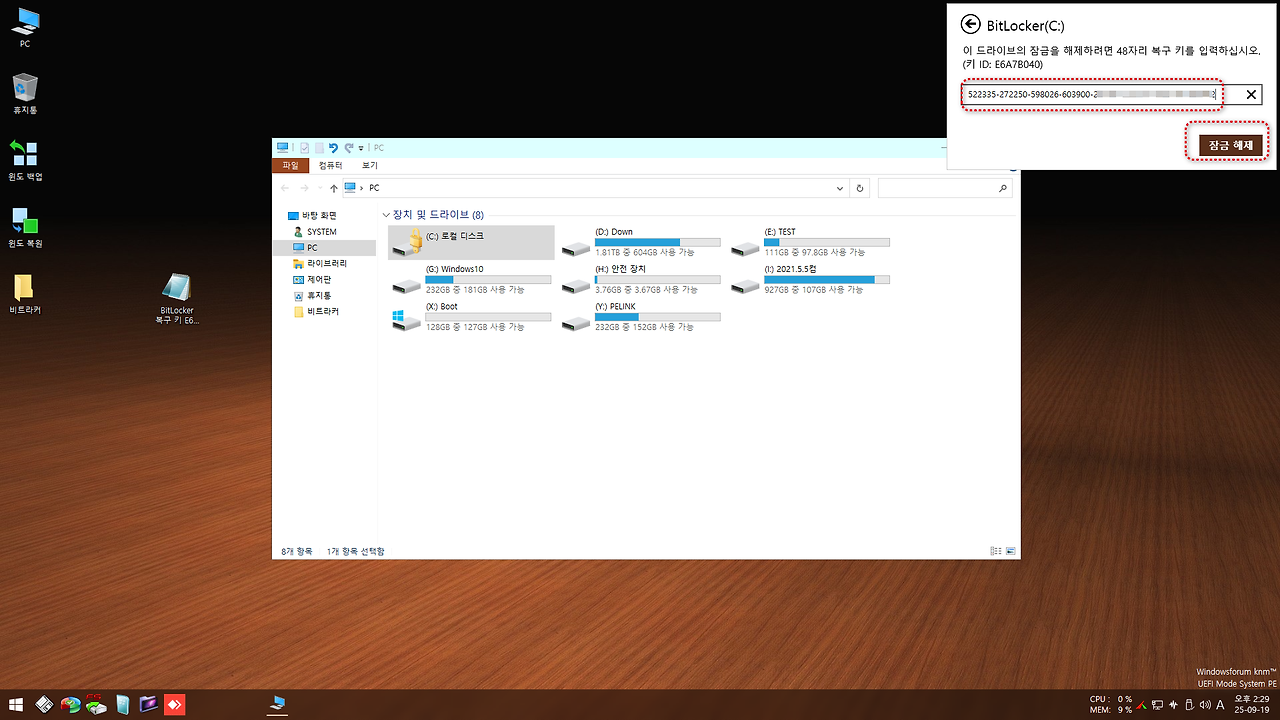Switch Explorer to large icons view
The width and height of the screenshot is (1280, 720).
[x=1010, y=551]
